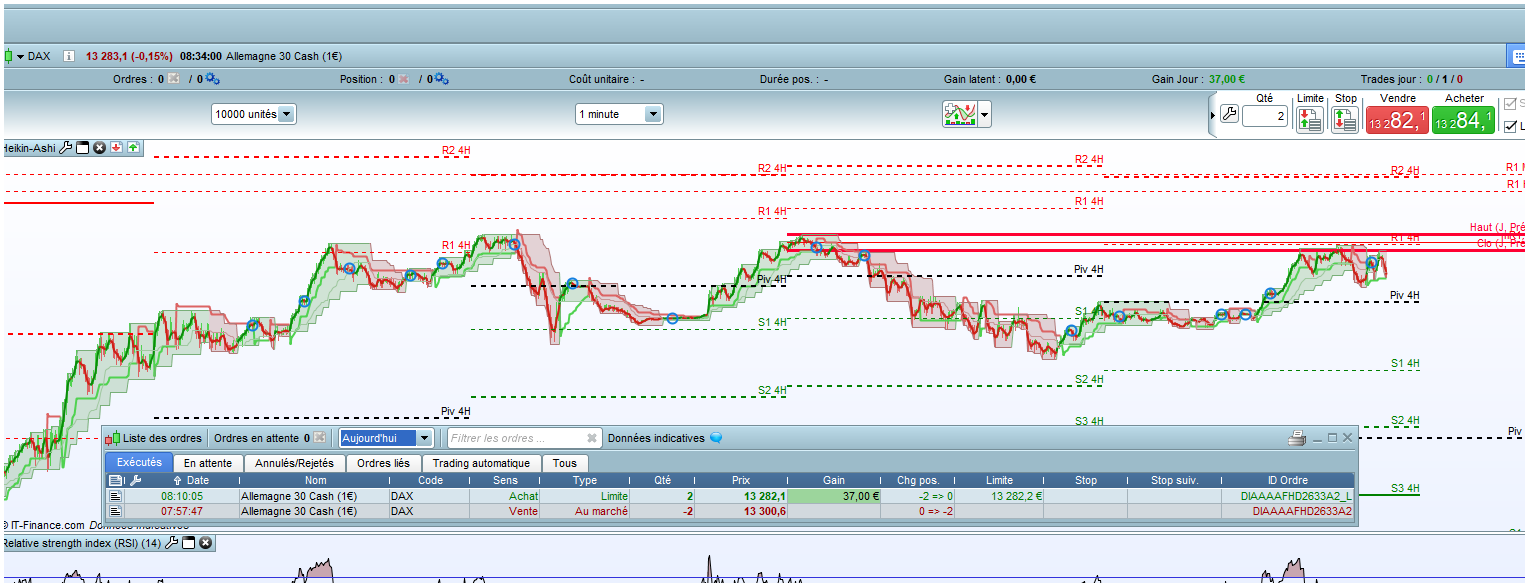
Task: Select the Exécutés tab
Action: point(139,463)
